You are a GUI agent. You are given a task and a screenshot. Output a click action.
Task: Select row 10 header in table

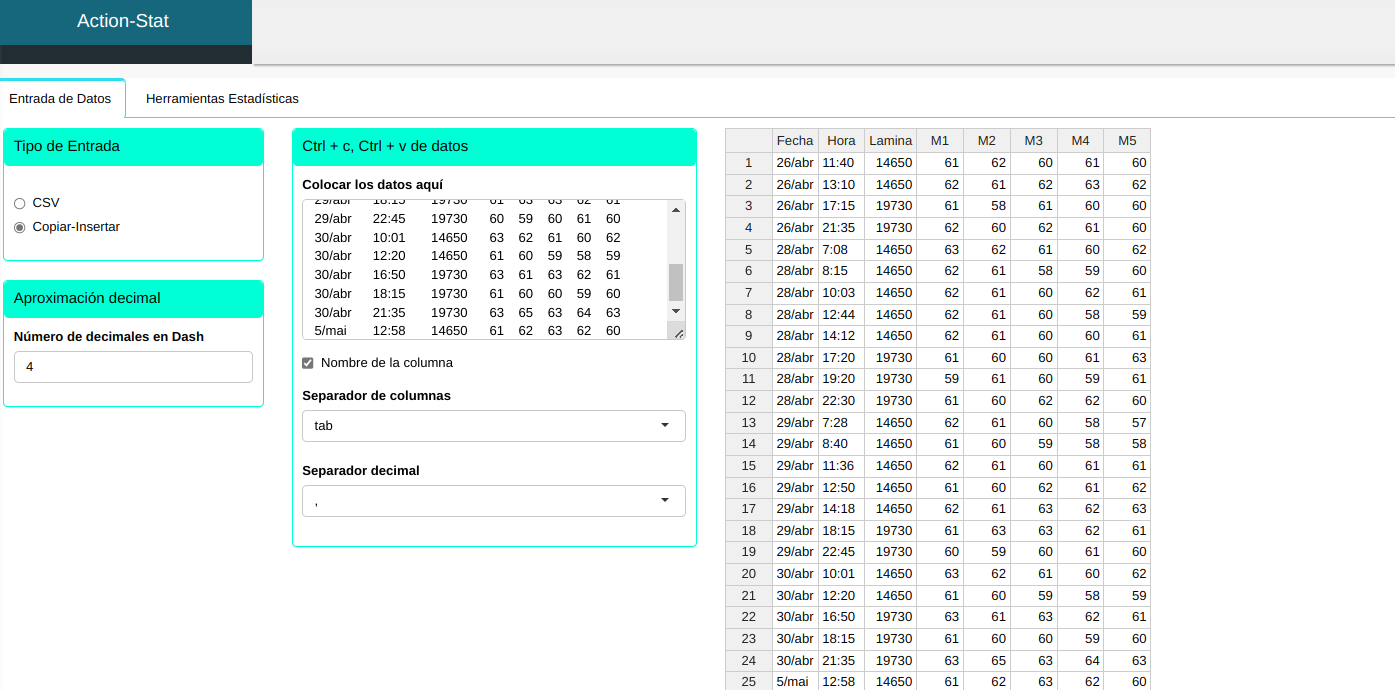(x=748, y=358)
